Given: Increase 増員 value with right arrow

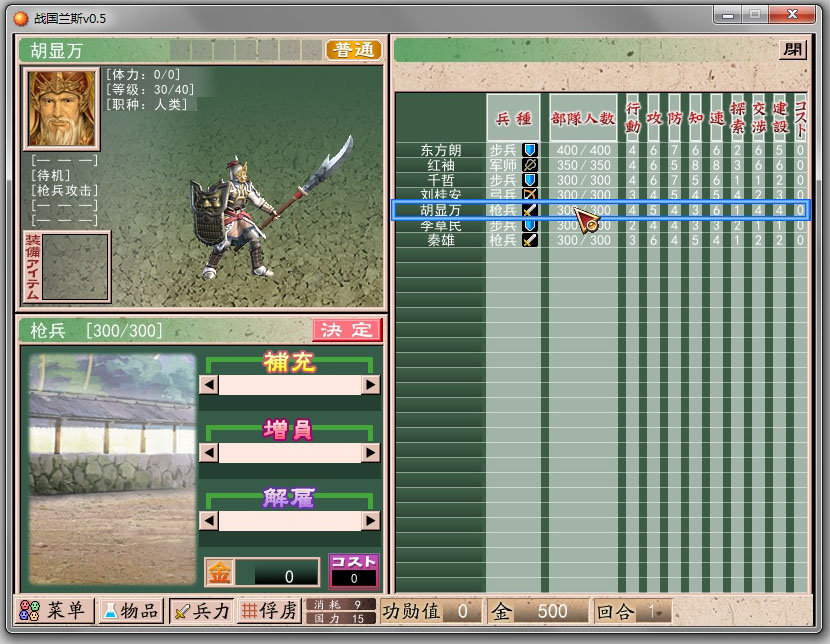Looking at the screenshot, I should pos(371,453).
